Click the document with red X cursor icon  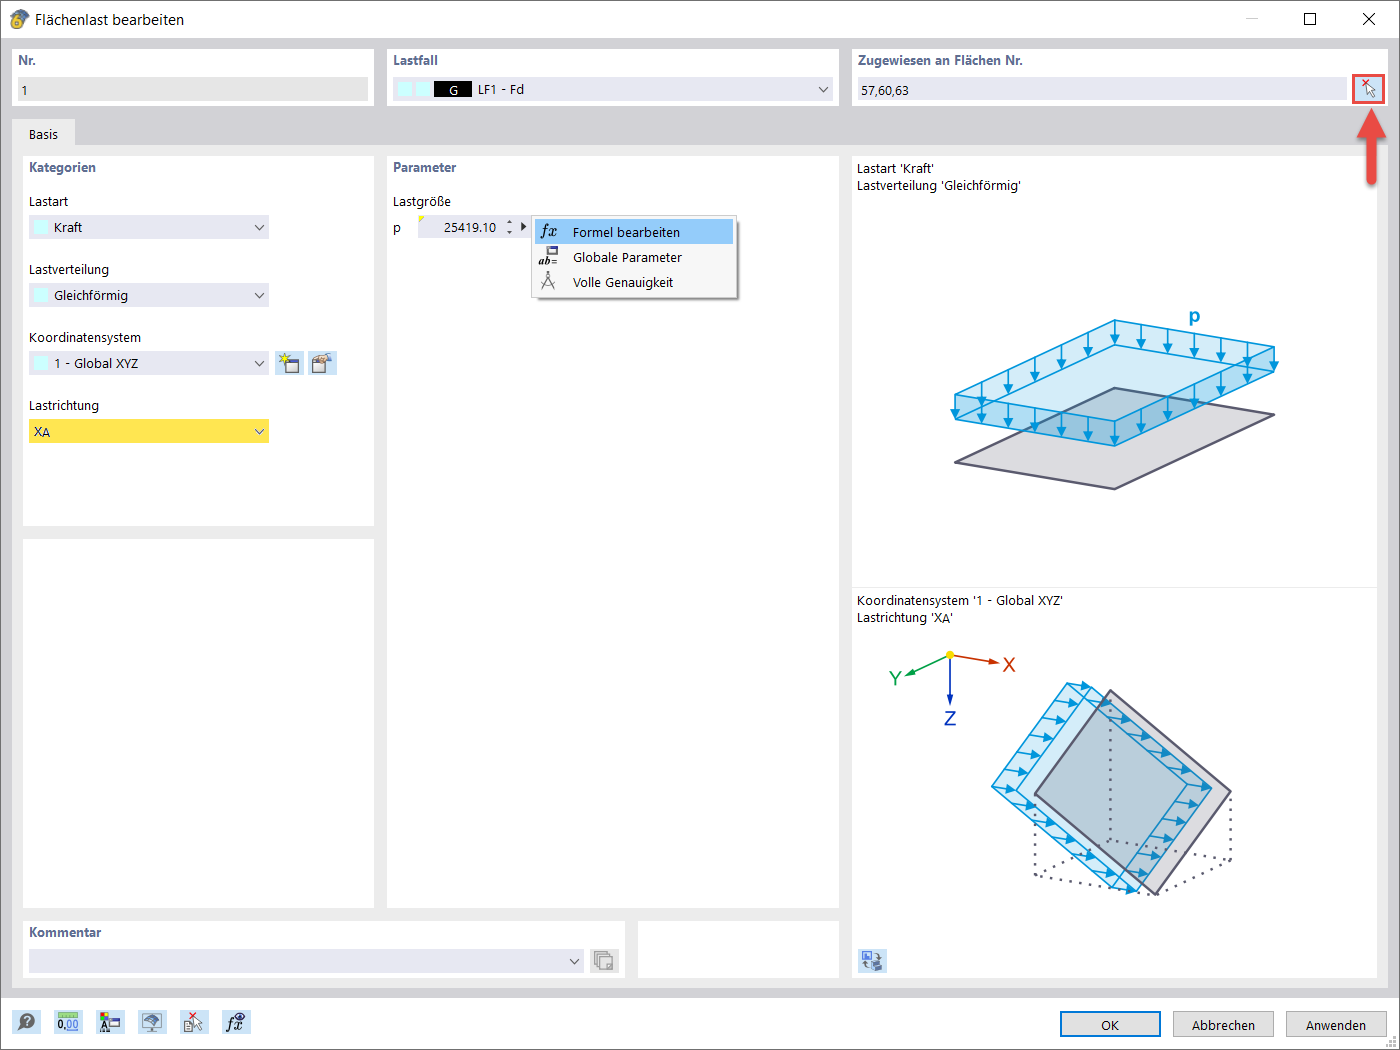pyautogui.click(x=194, y=1022)
